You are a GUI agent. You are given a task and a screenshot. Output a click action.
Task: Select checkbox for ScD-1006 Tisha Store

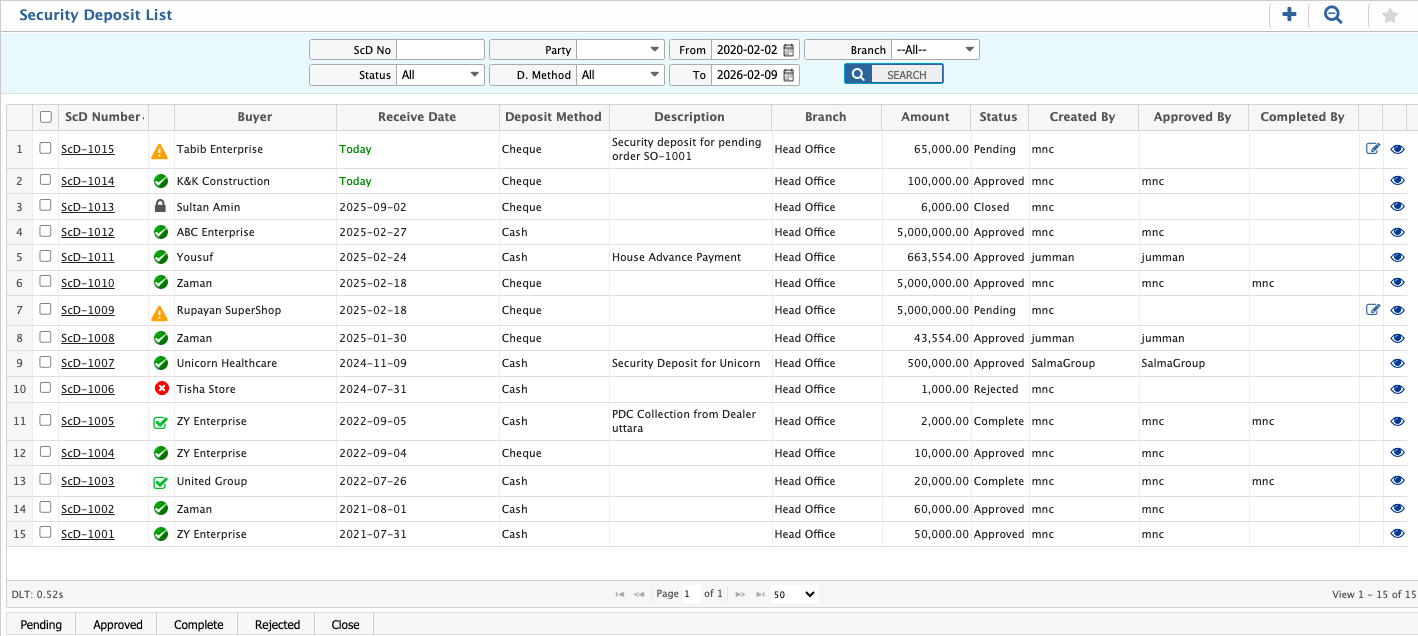pos(45,388)
